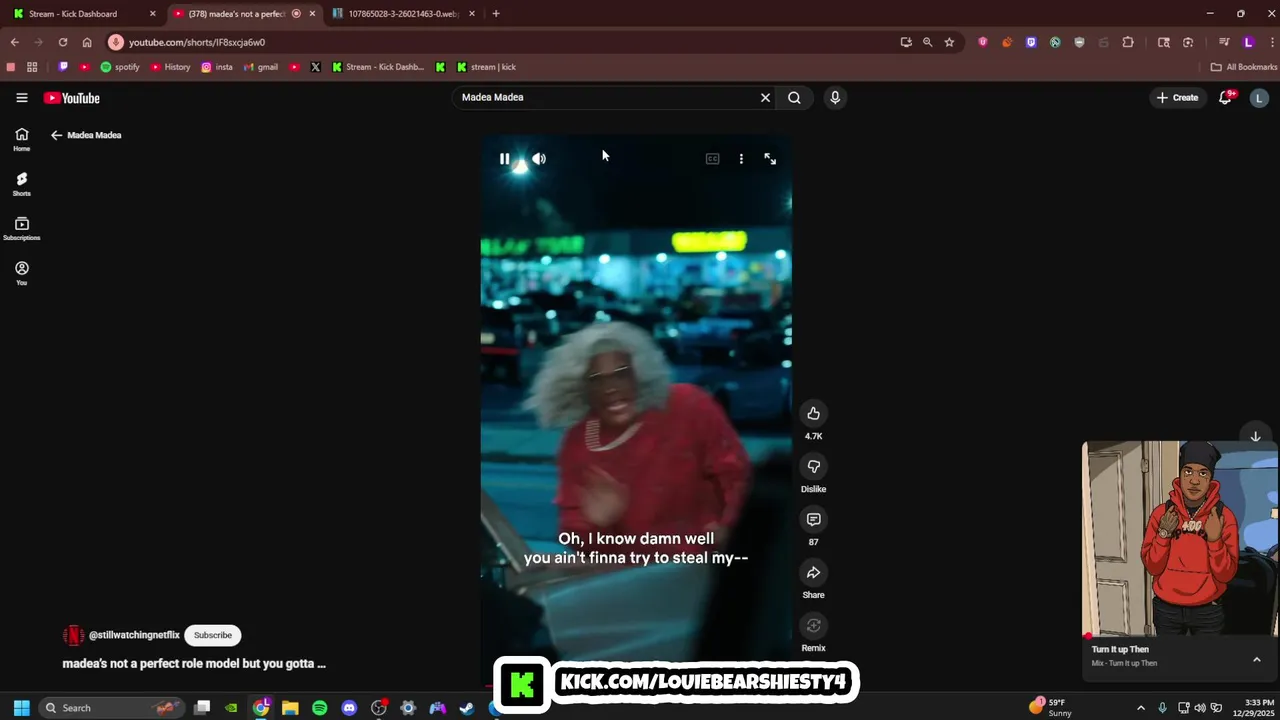Go back in browser history
The width and height of the screenshot is (1280, 720).
tap(14, 42)
